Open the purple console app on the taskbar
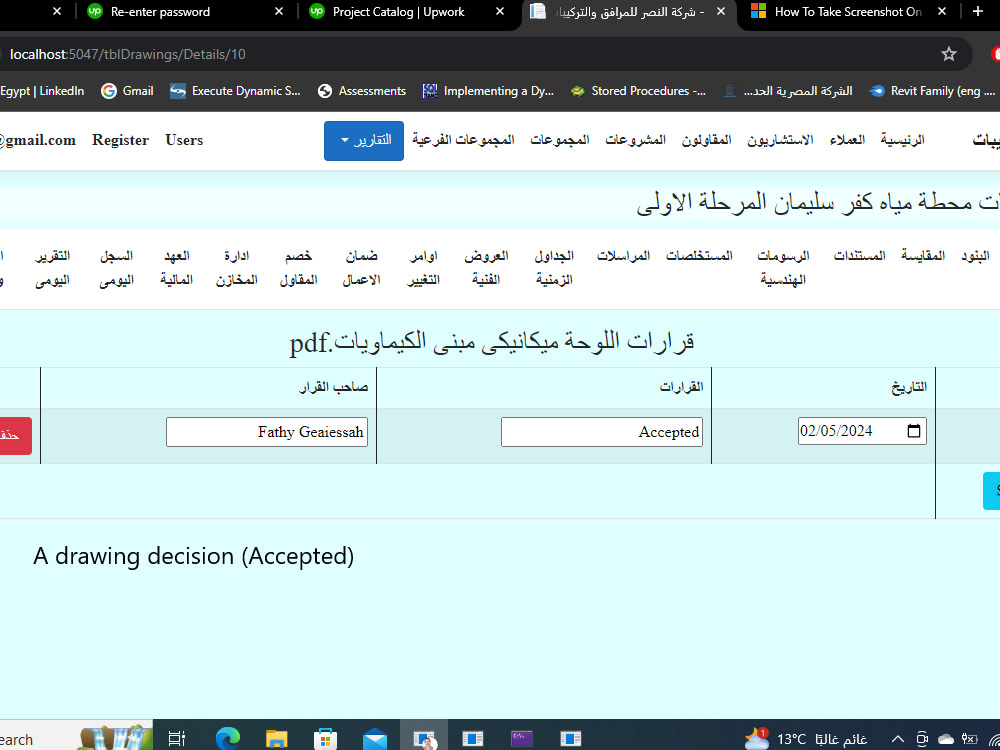Image resolution: width=1000 pixels, height=750 pixels. [x=522, y=739]
